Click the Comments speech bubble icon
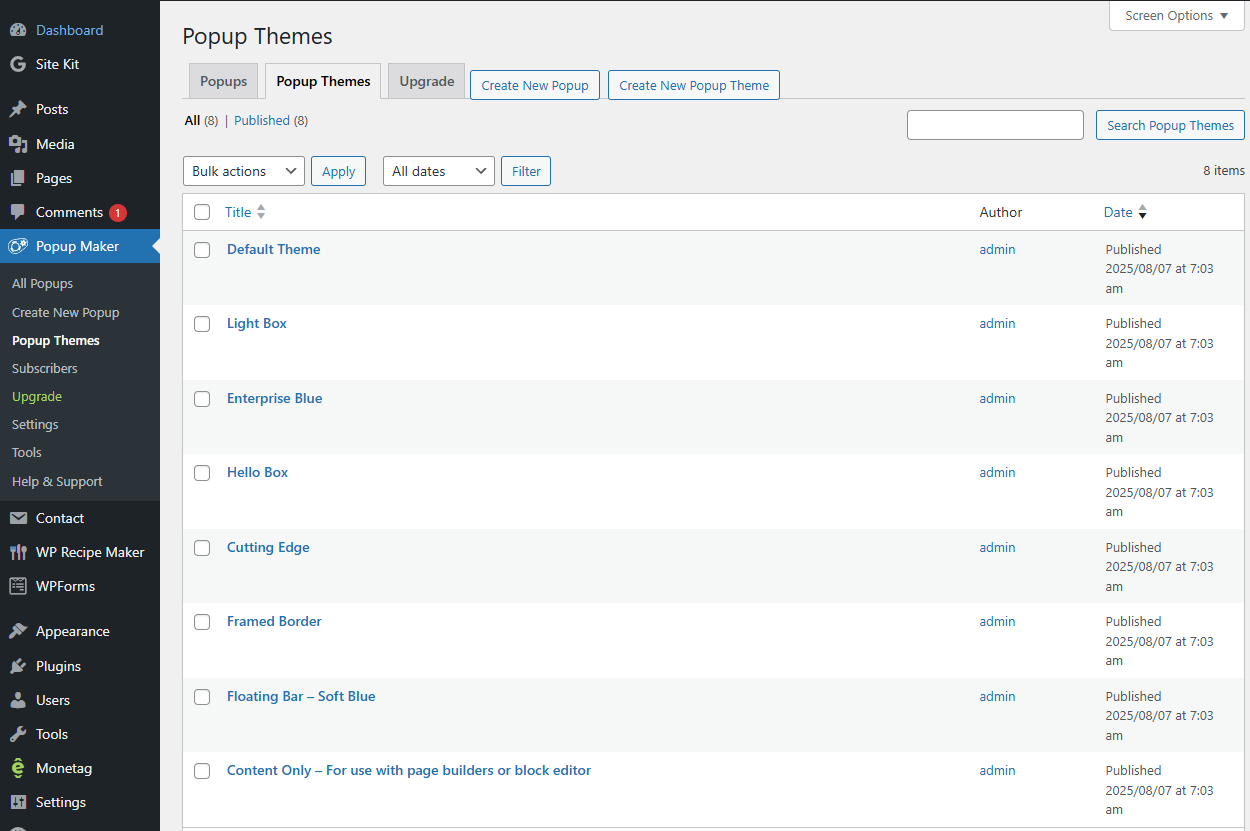The image size is (1250, 831). click(x=18, y=212)
